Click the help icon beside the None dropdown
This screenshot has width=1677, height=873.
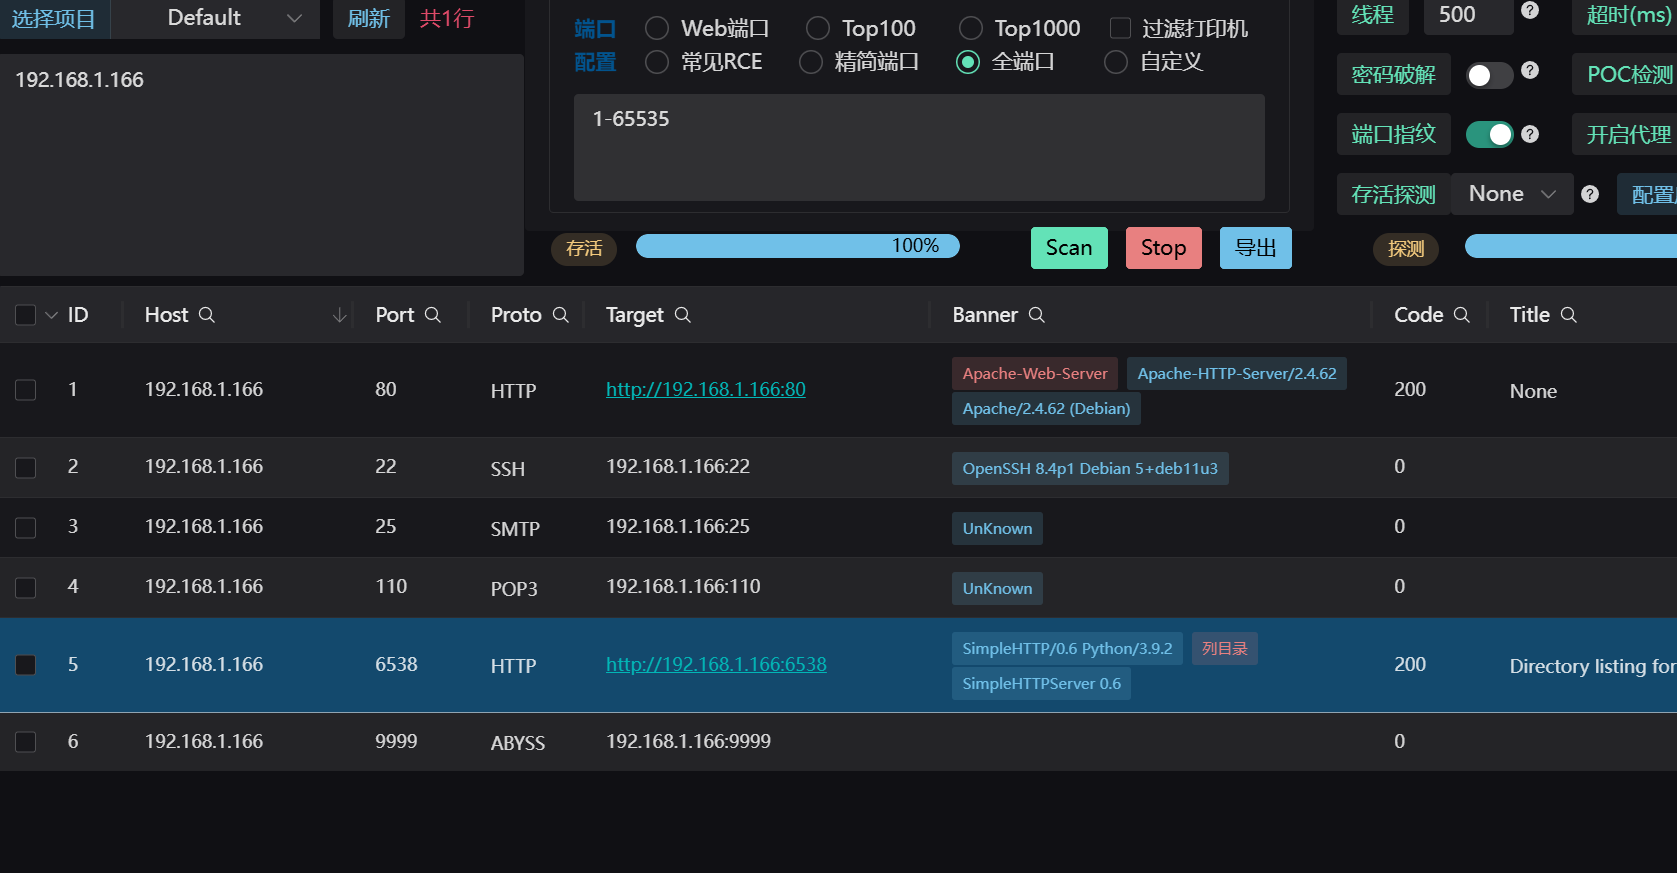coord(1590,194)
